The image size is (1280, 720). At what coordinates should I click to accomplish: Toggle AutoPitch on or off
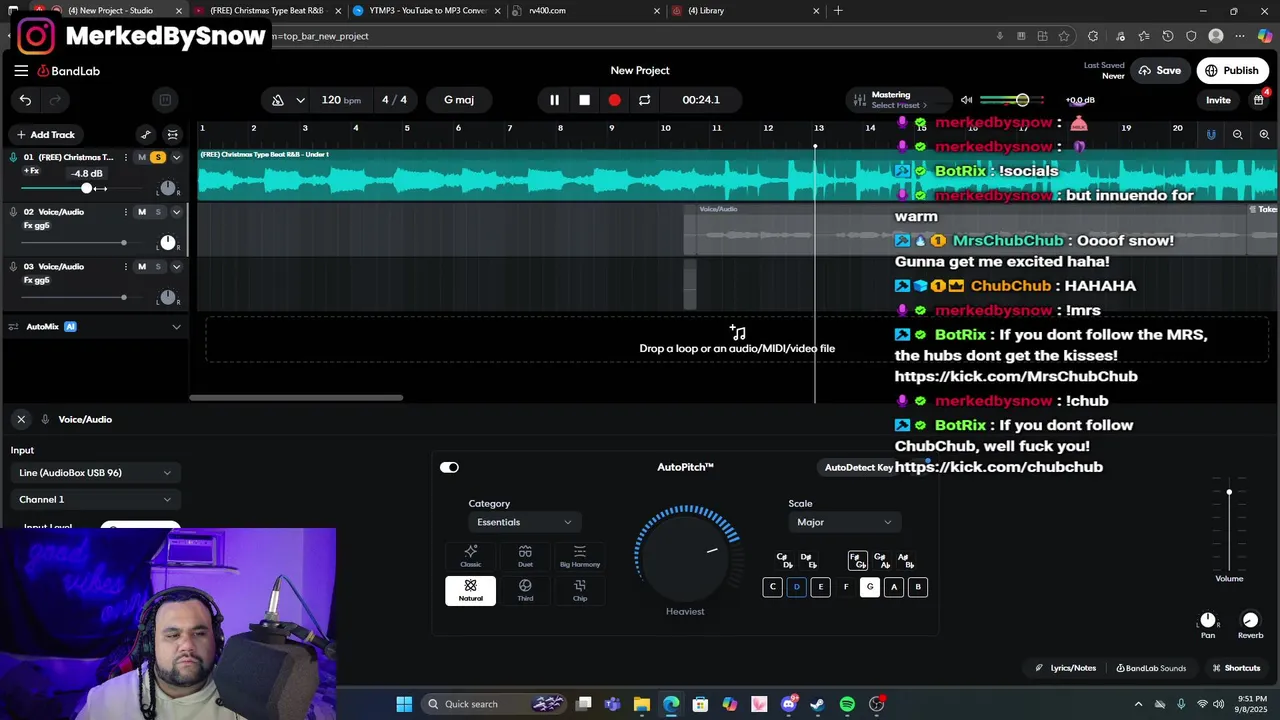pos(449,468)
